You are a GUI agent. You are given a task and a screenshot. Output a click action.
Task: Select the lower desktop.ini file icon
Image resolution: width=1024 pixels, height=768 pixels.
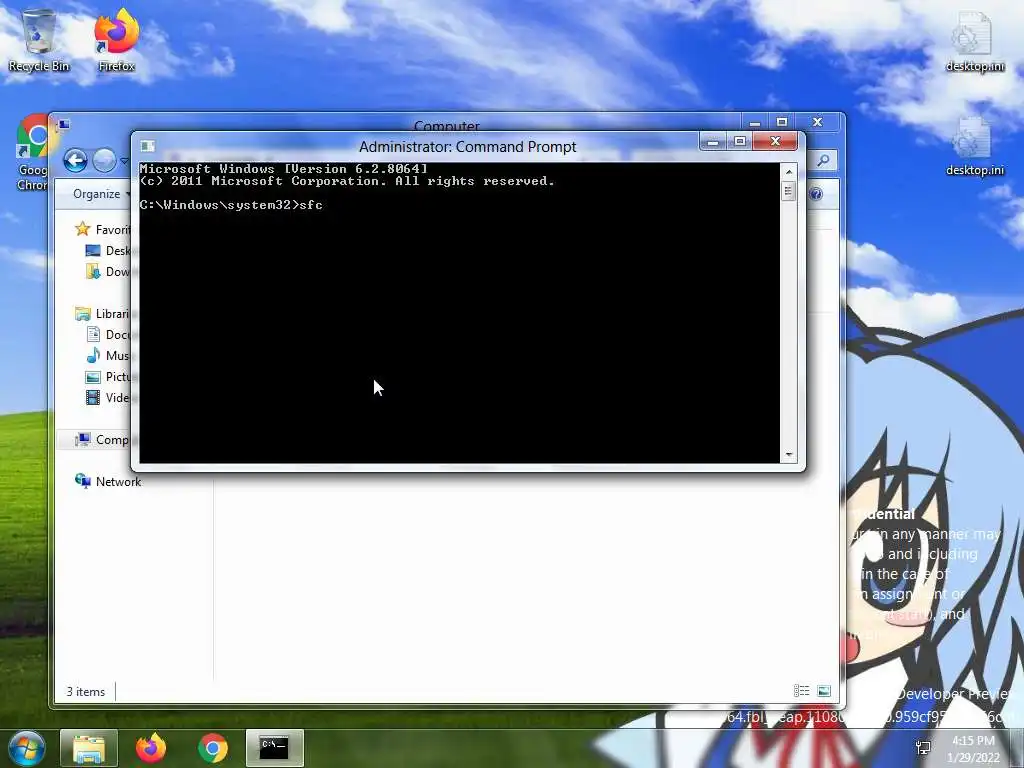pos(974,146)
